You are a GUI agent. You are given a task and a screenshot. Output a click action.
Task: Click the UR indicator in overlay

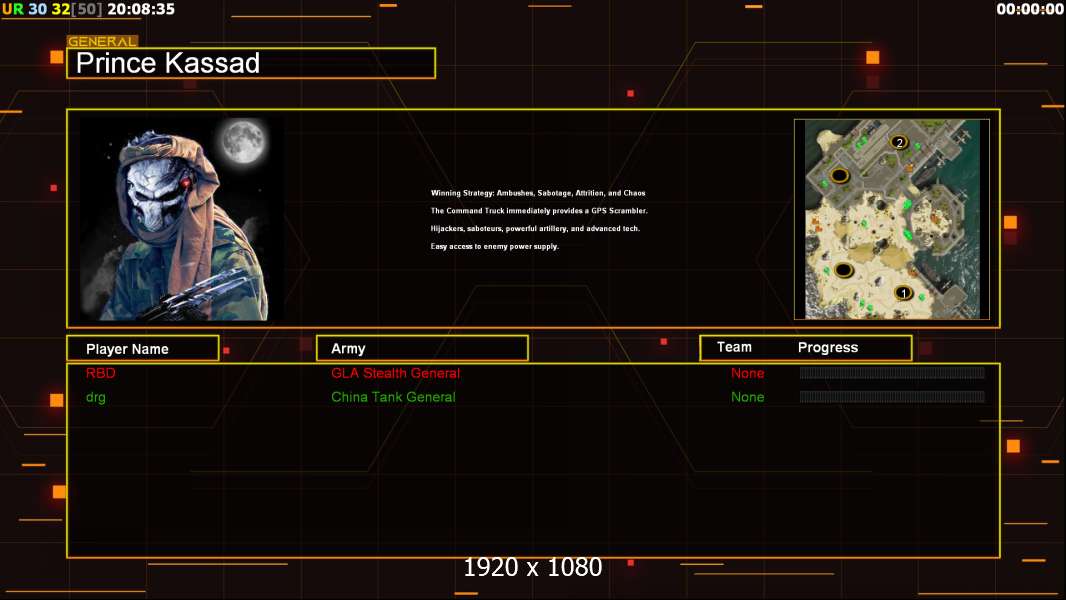[13, 9]
